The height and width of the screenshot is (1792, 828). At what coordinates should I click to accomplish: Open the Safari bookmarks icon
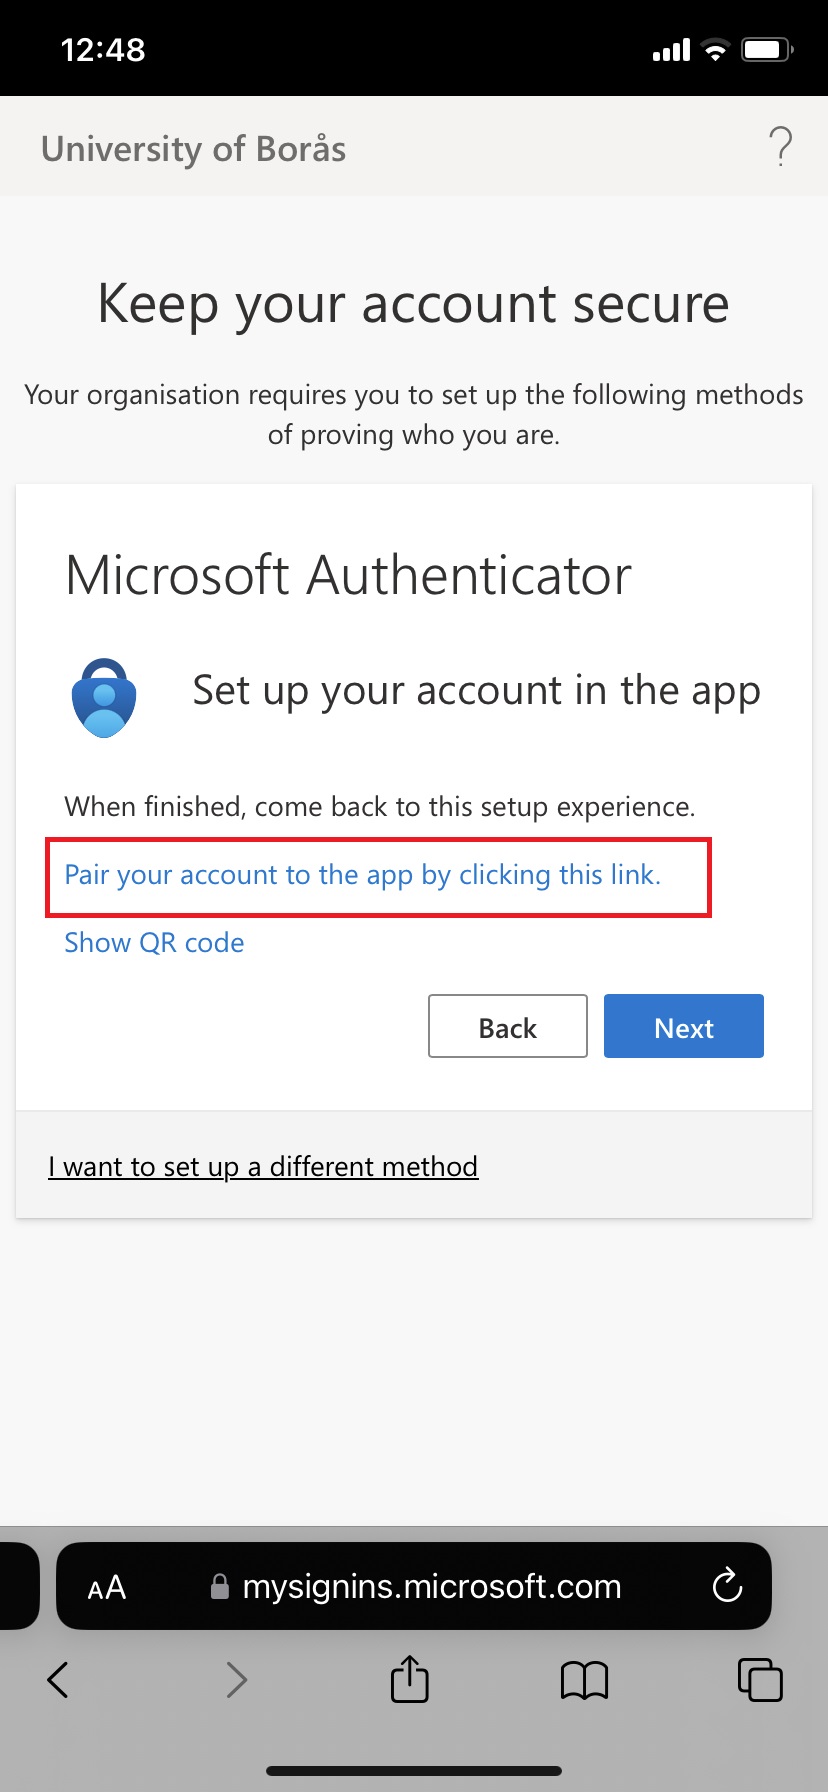585,1680
